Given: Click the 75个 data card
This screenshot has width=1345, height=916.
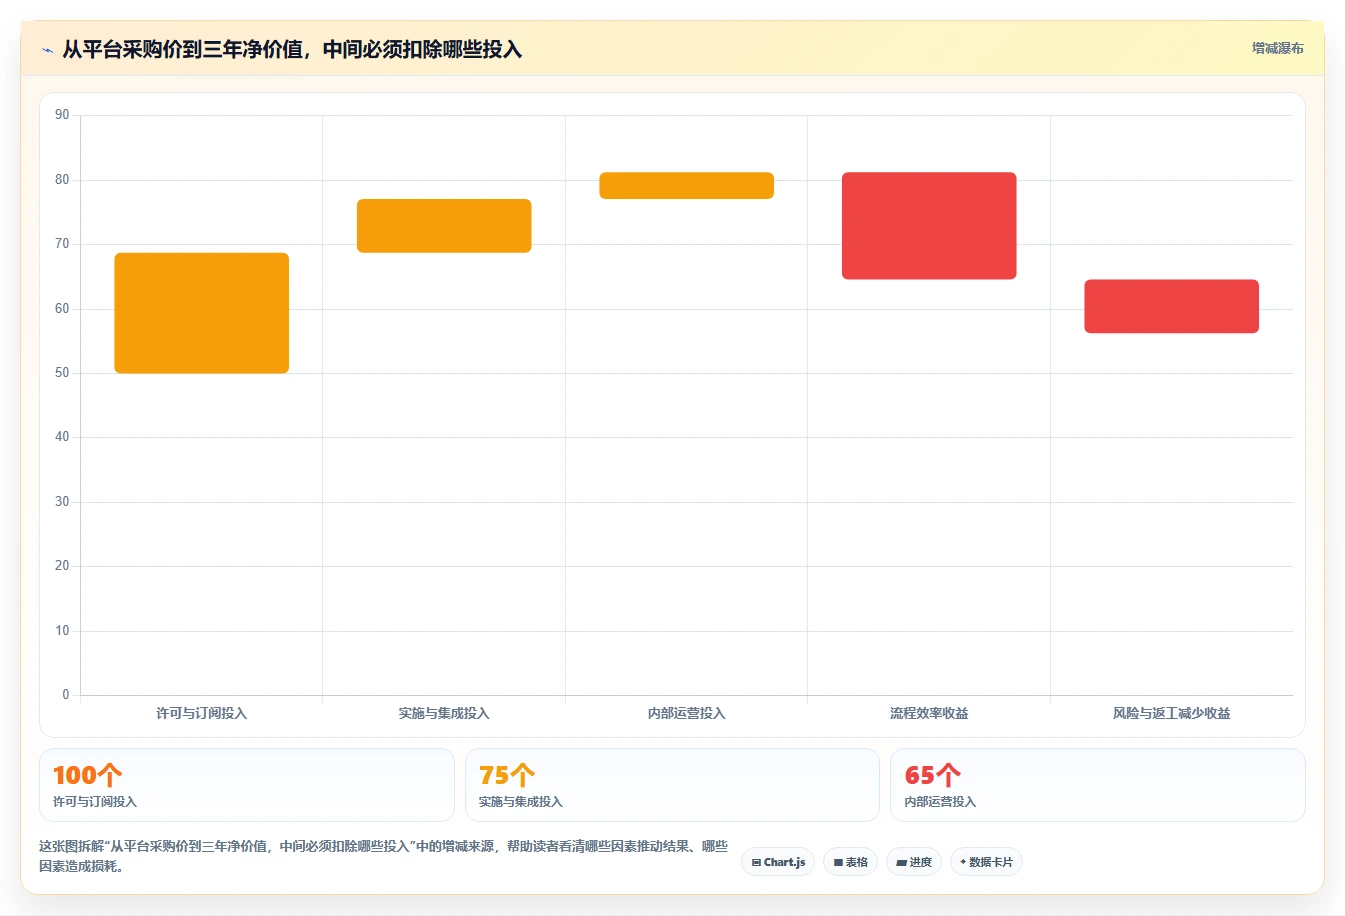Looking at the screenshot, I should point(672,785).
